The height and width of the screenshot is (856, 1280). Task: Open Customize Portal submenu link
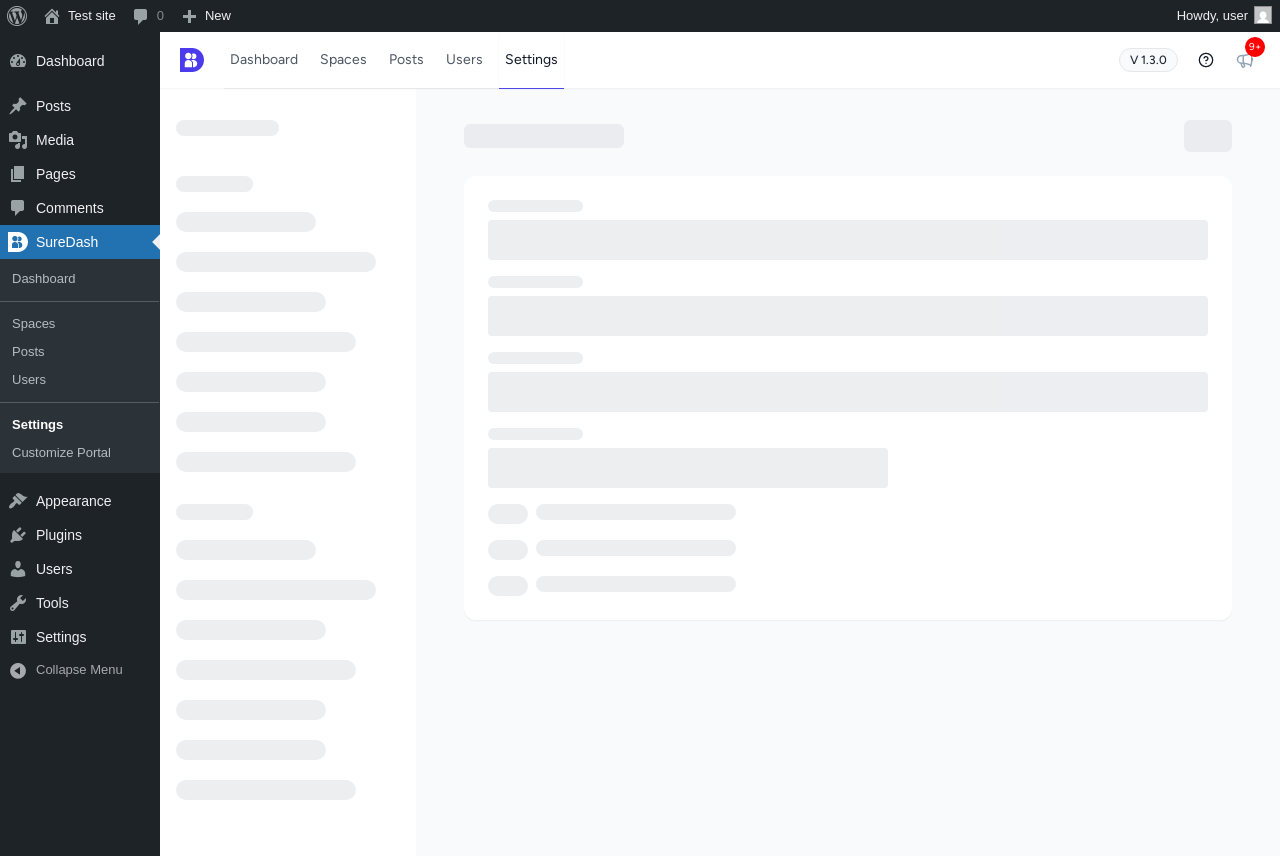[61, 453]
